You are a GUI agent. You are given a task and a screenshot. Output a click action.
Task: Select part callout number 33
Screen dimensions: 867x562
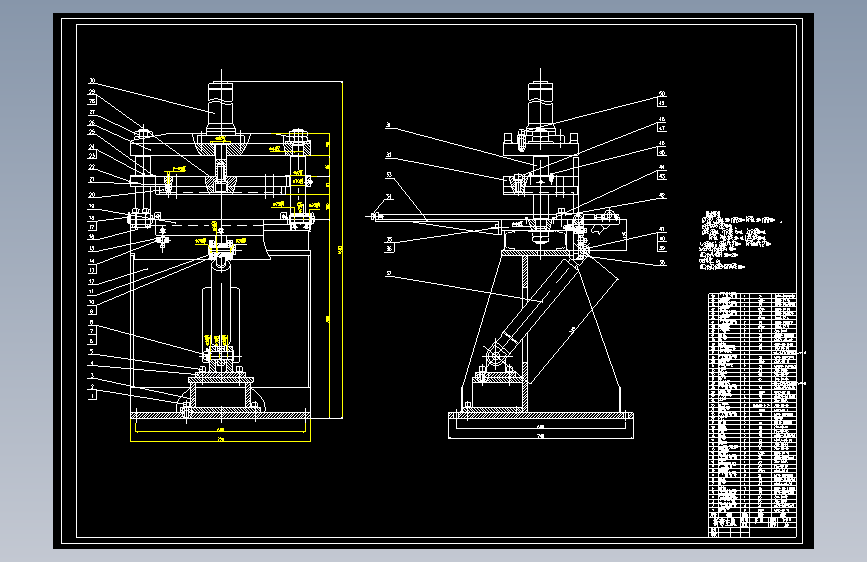coord(389,175)
